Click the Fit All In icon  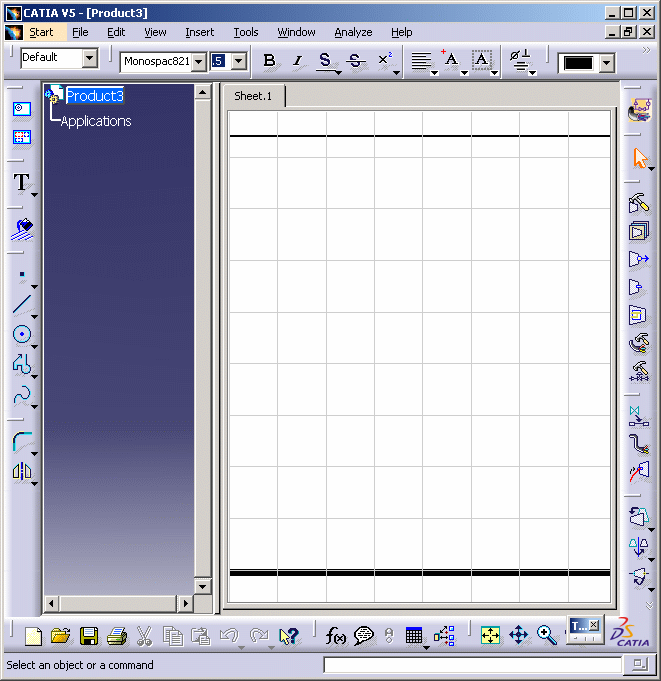point(490,635)
